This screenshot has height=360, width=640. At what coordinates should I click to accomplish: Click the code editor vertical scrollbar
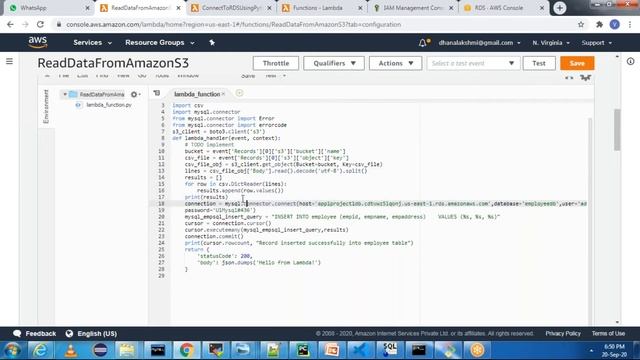pos(589,220)
